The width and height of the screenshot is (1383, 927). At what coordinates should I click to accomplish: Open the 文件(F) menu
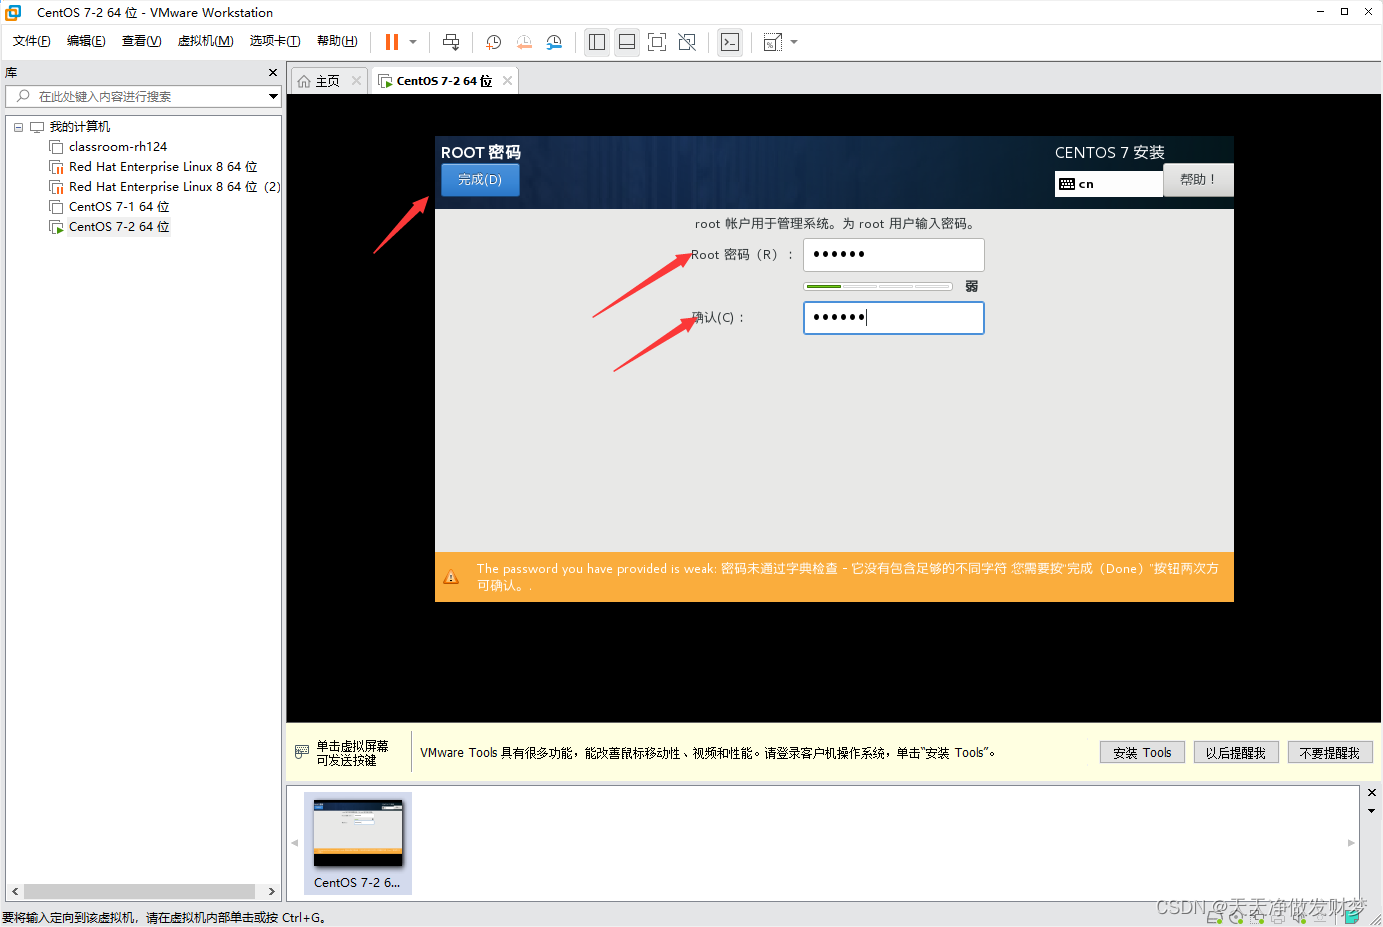(32, 41)
